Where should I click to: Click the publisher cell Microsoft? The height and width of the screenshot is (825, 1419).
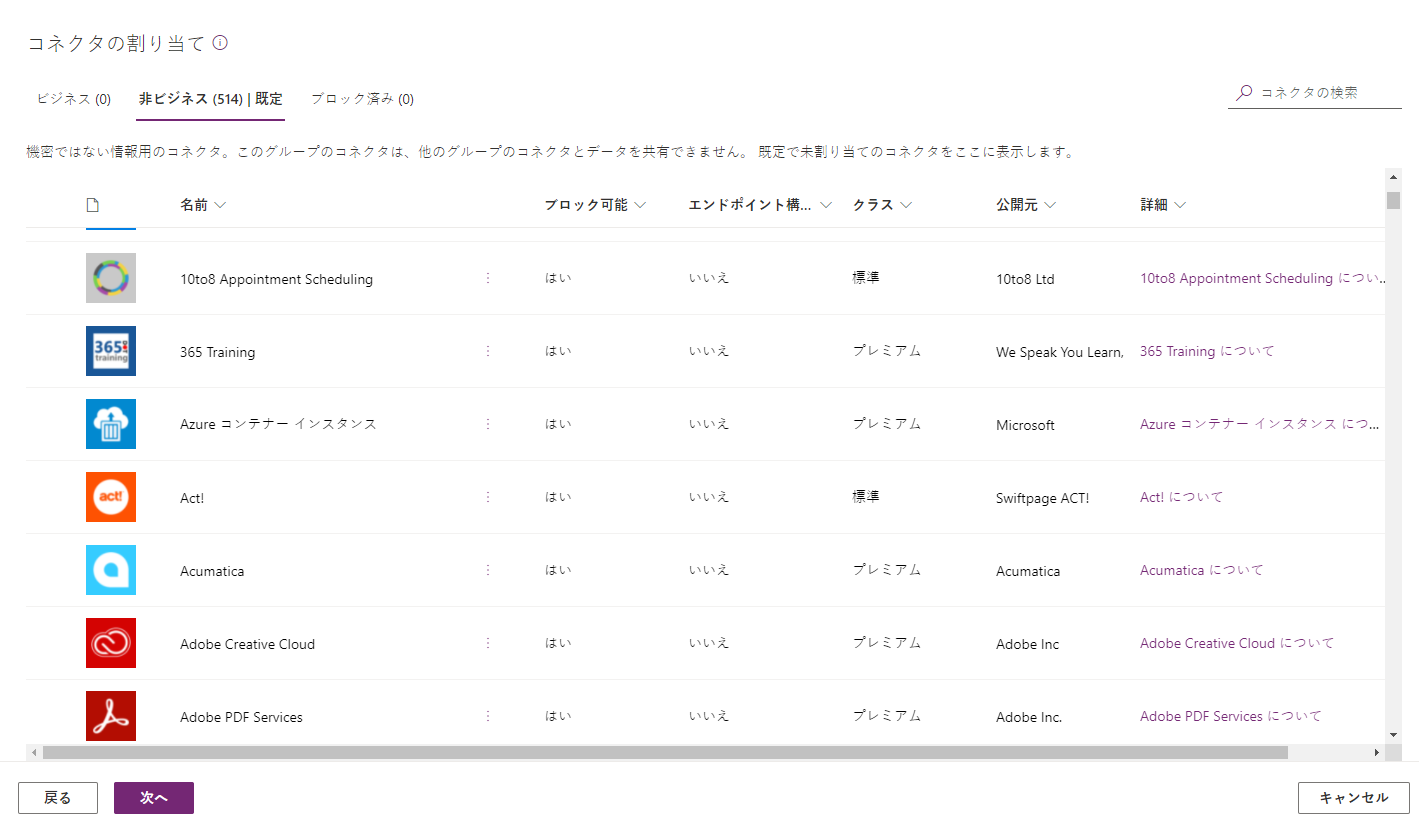[1025, 426]
